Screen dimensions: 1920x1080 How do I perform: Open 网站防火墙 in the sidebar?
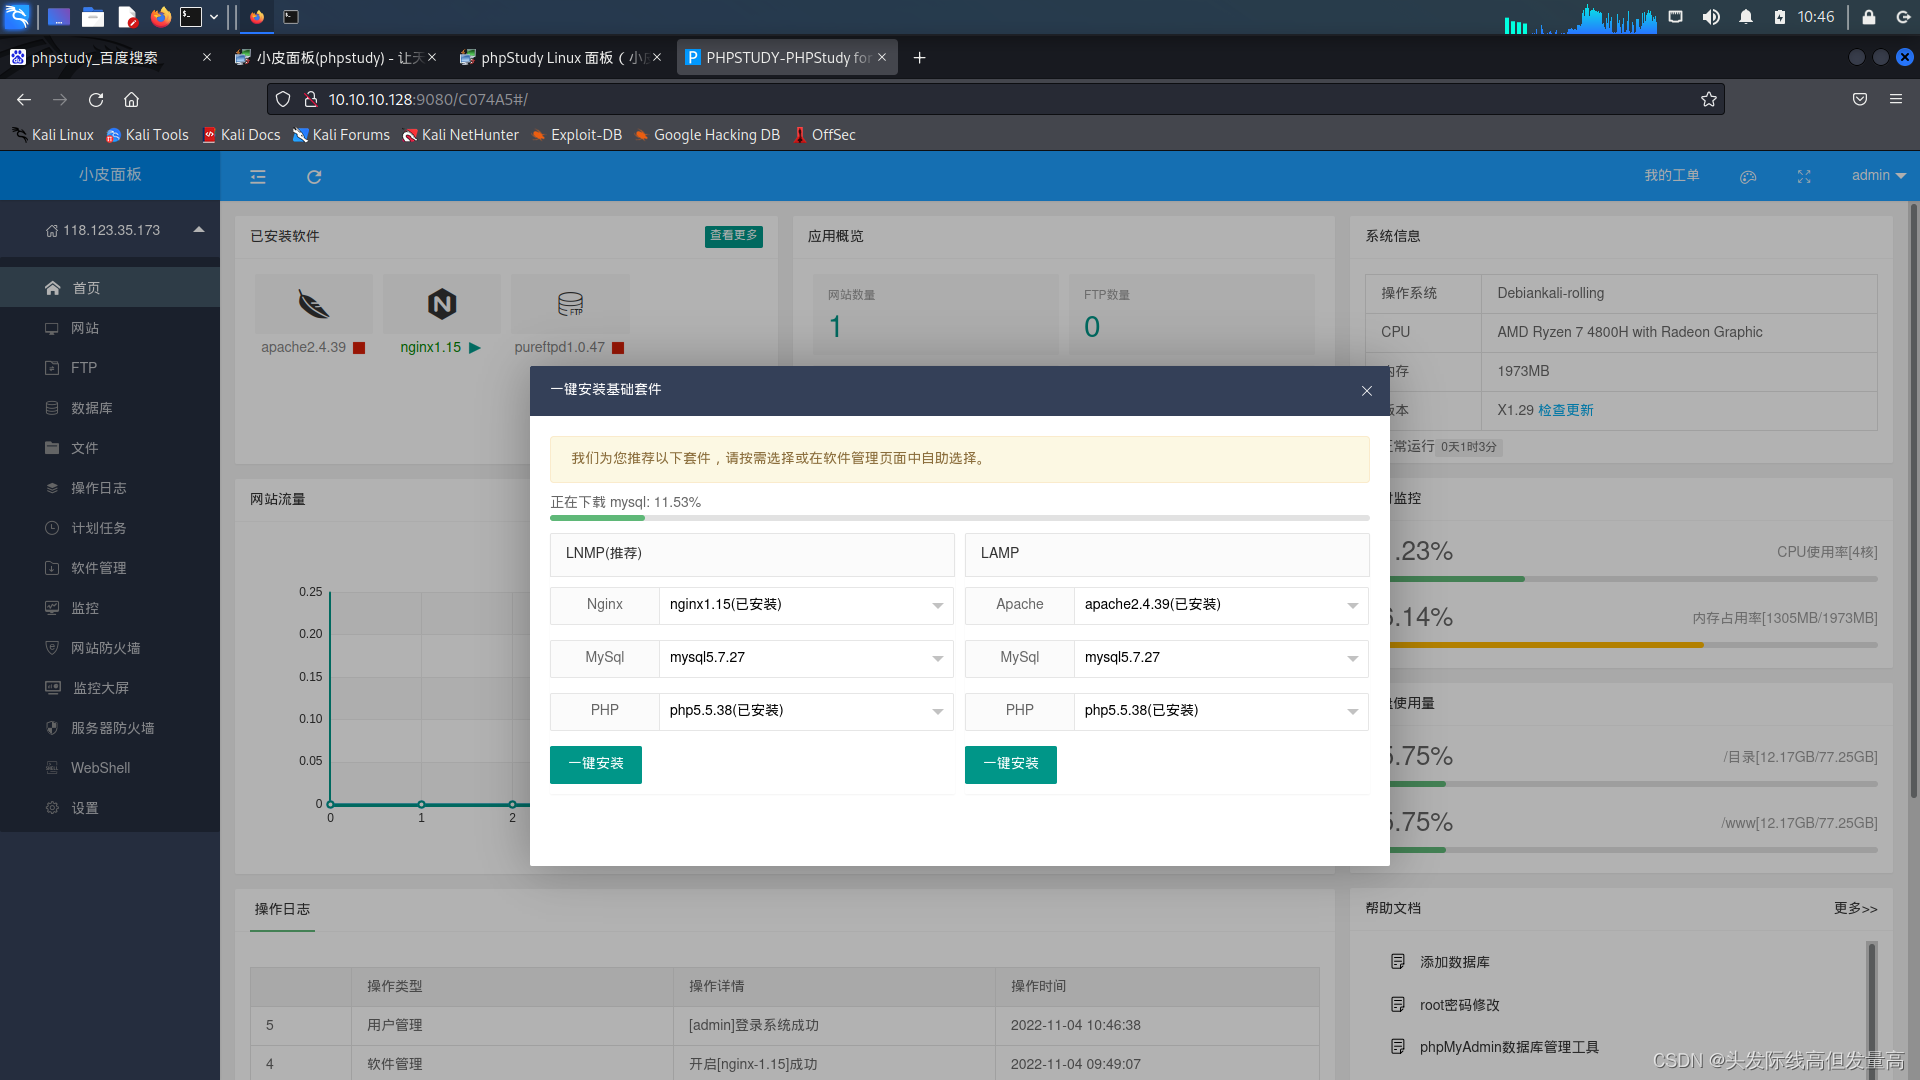pos(105,648)
